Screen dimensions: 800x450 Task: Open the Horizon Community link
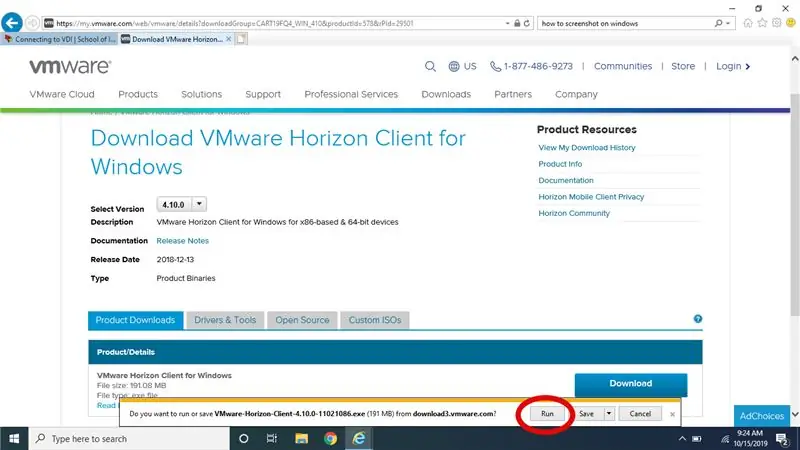574,213
